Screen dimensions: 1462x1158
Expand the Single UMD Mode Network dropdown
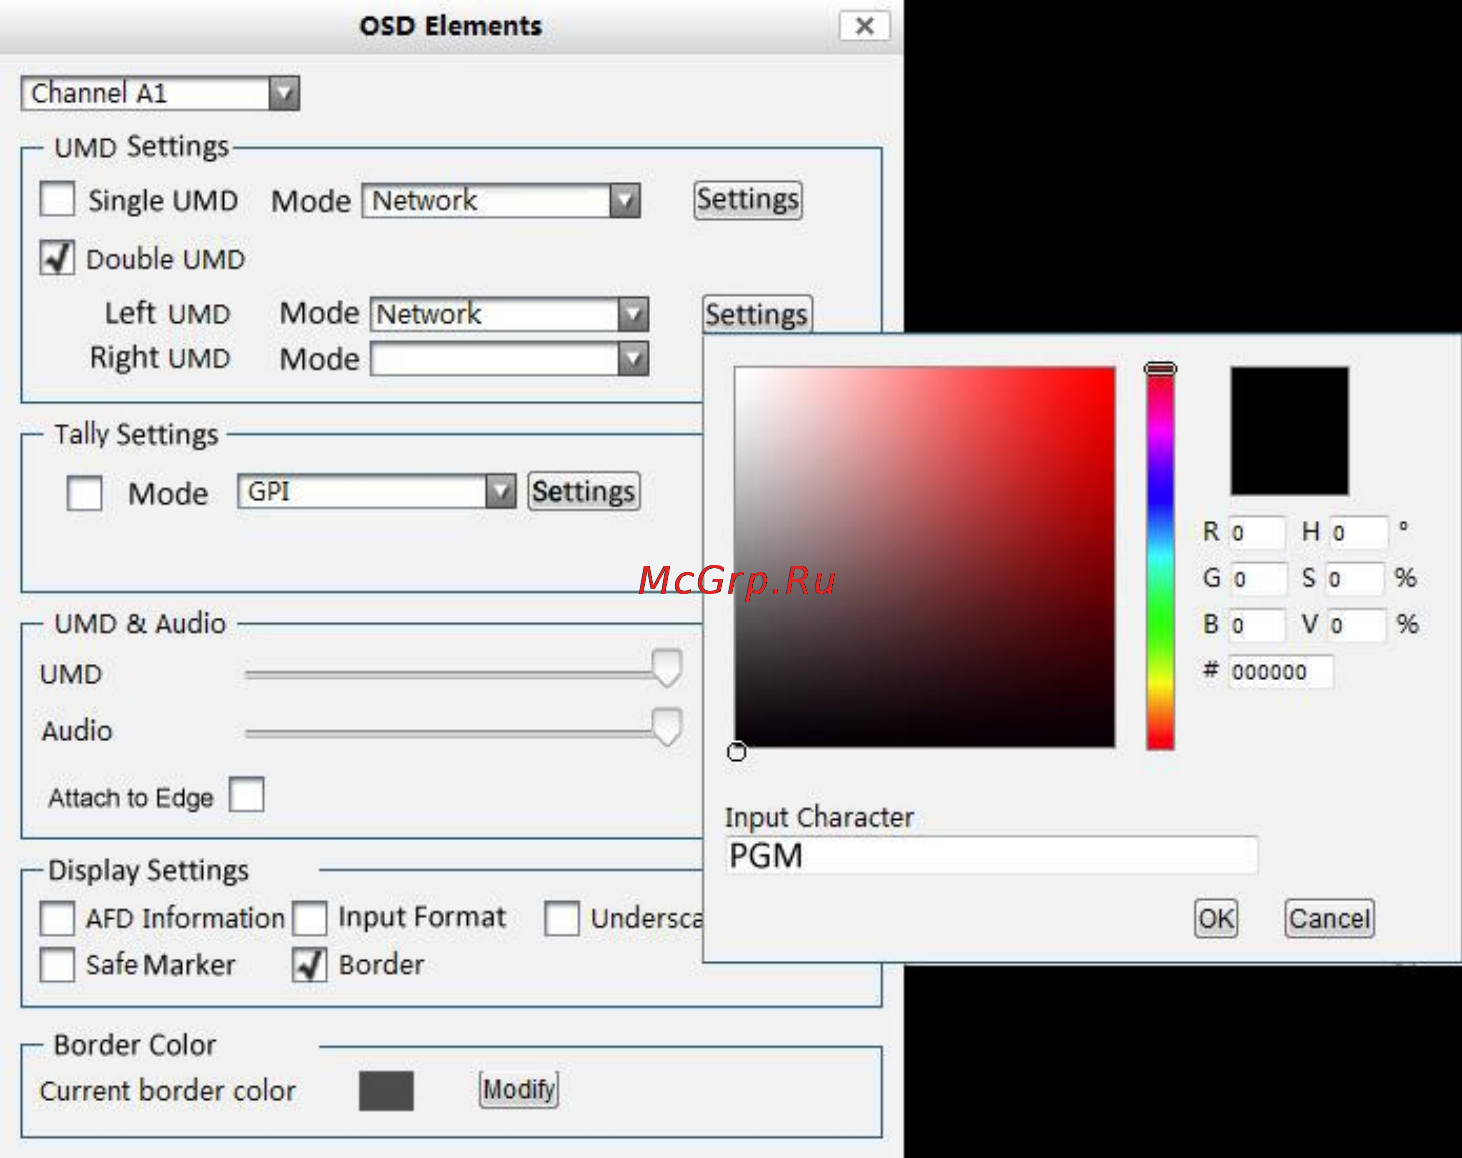coord(501,201)
